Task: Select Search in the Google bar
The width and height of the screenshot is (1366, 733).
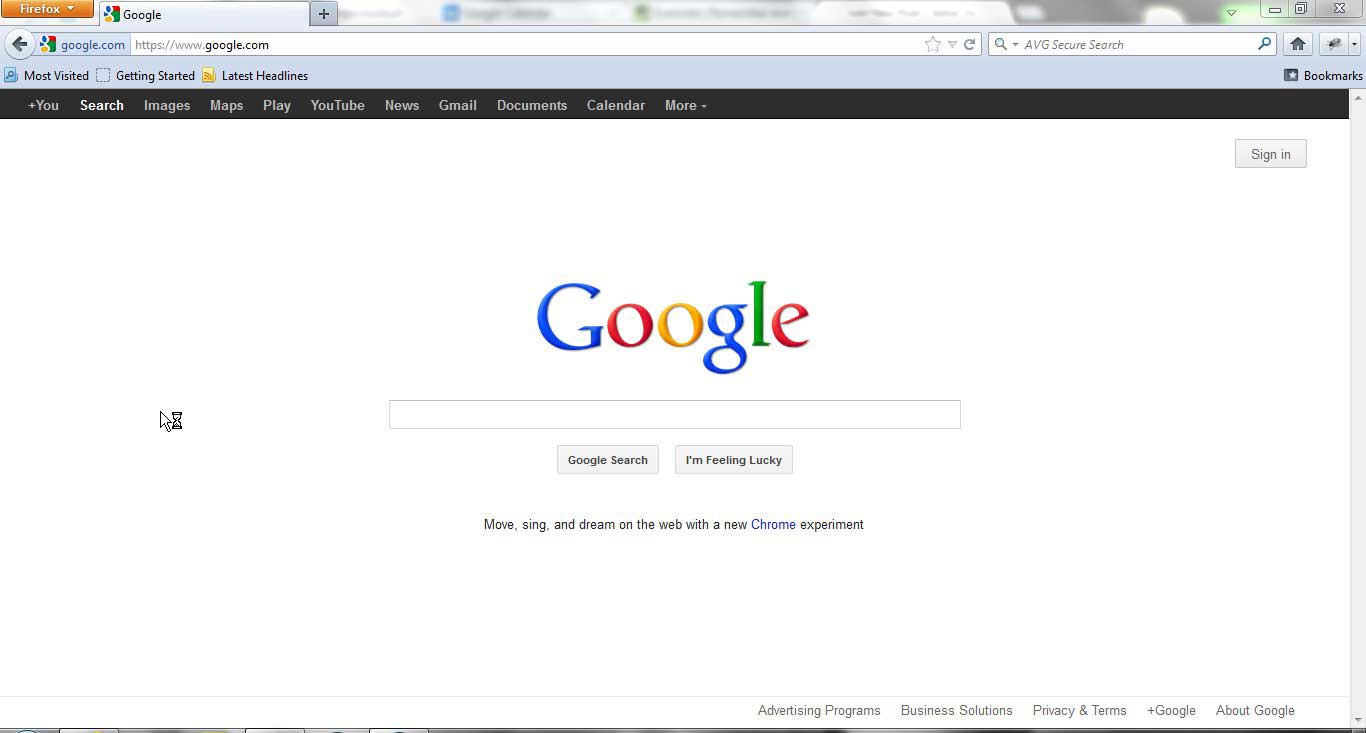Action: [102, 105]
